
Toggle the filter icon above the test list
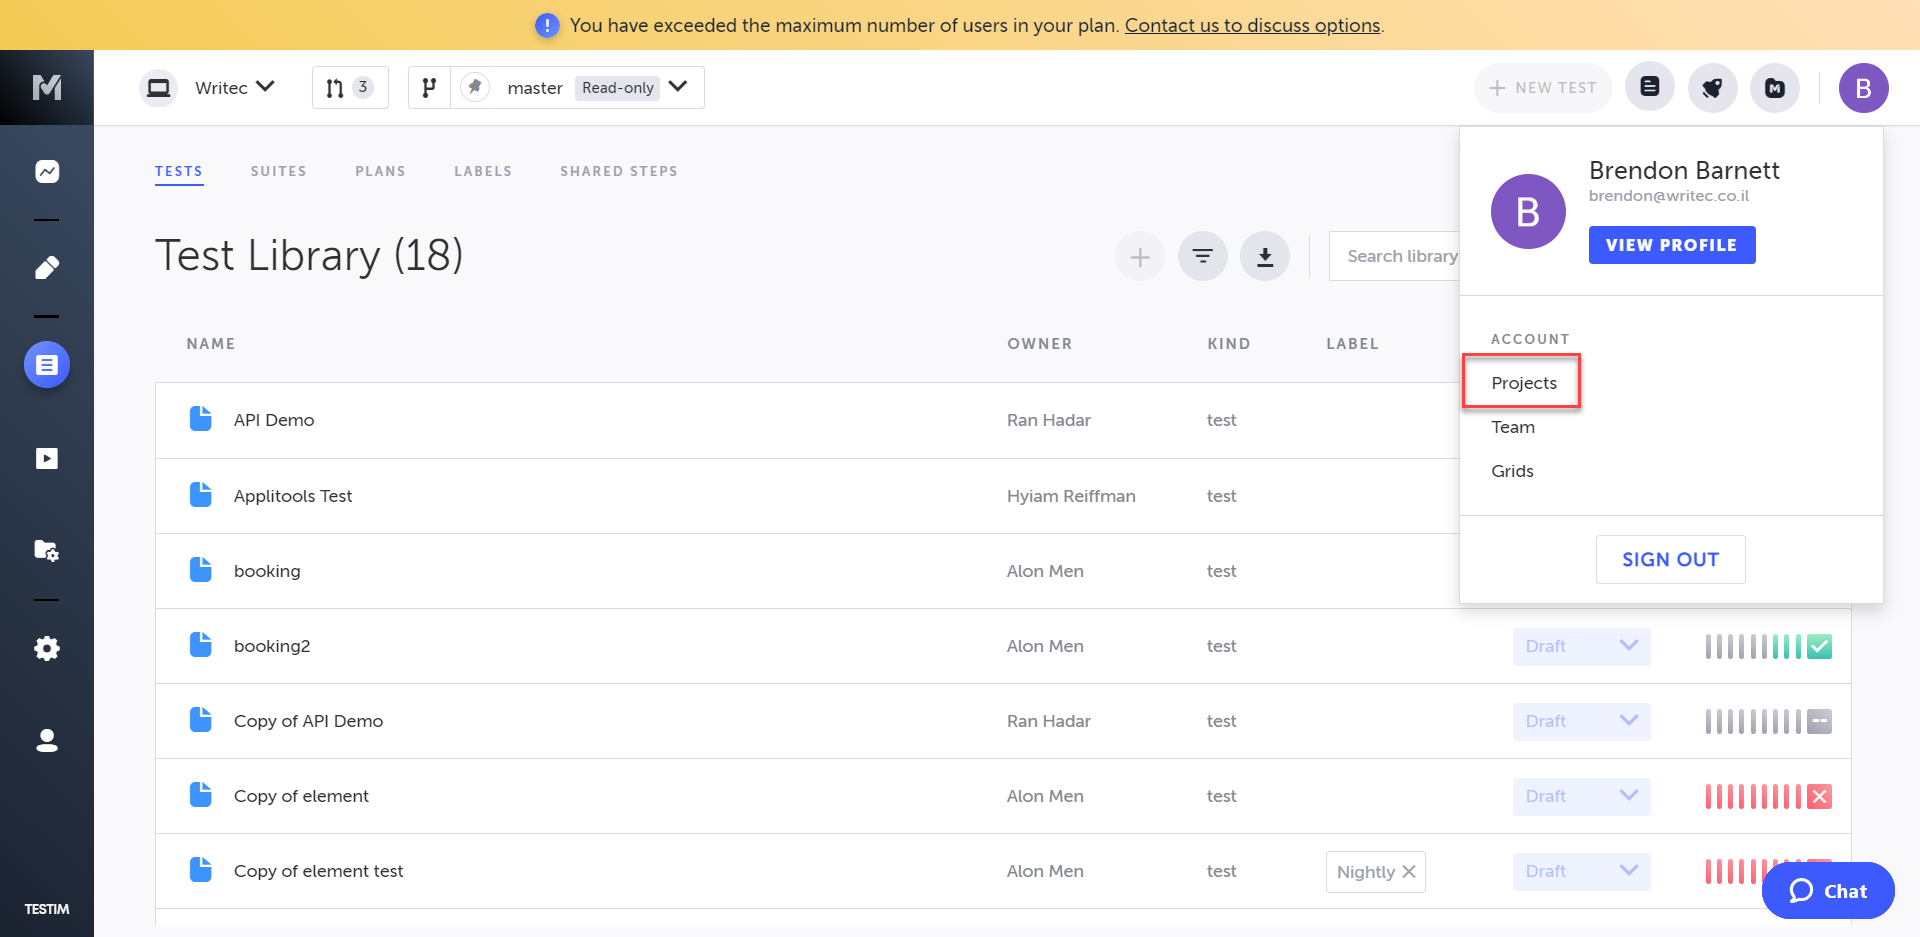[x=1202, y=256]
